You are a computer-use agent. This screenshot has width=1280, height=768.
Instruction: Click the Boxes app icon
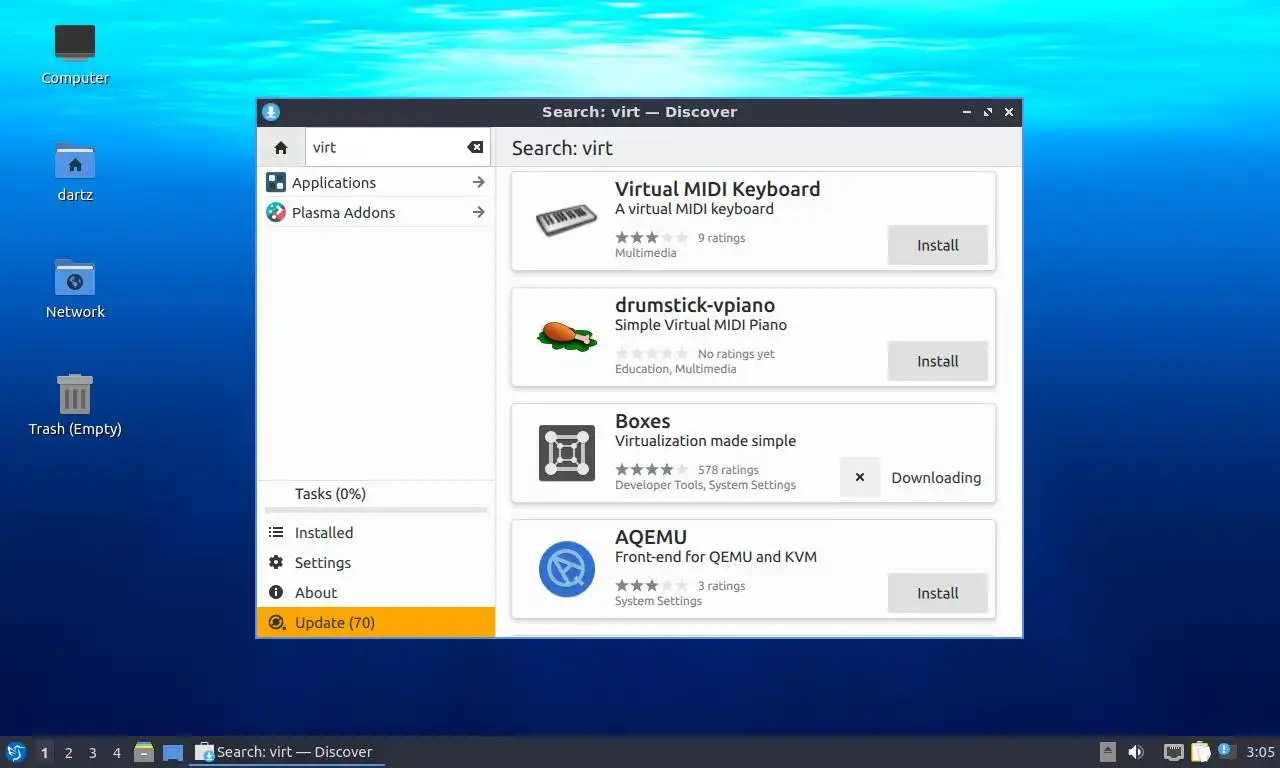(566, 452)
